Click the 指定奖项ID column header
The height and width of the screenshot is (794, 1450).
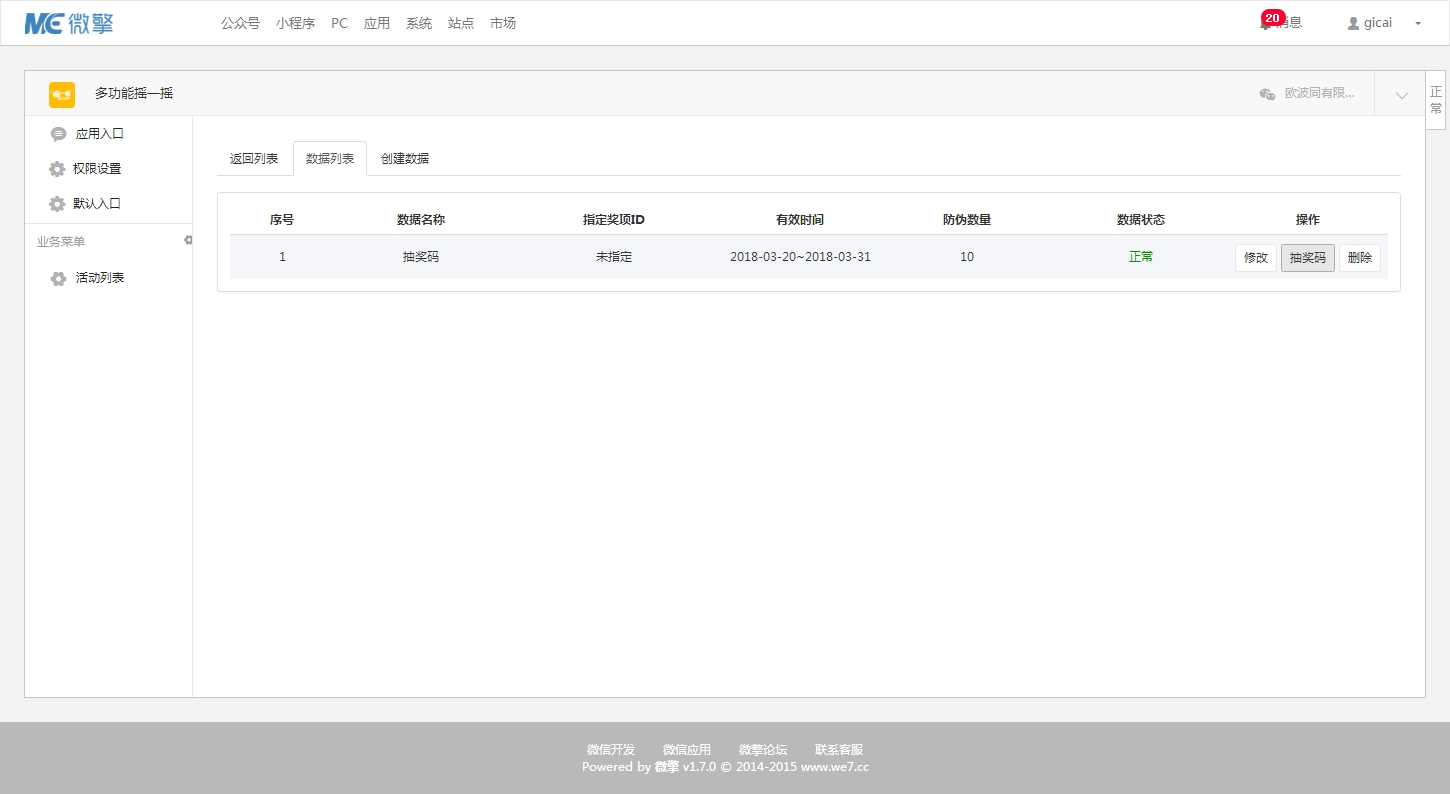tap(614, 220)
